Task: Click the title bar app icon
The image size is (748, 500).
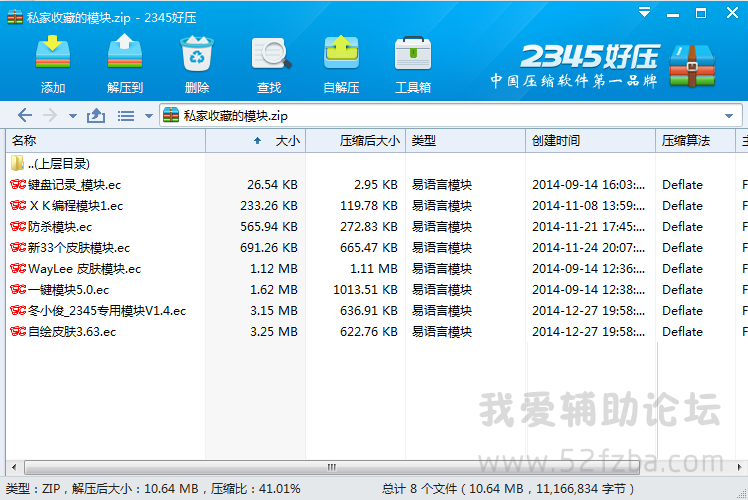Action: [15, 17]
